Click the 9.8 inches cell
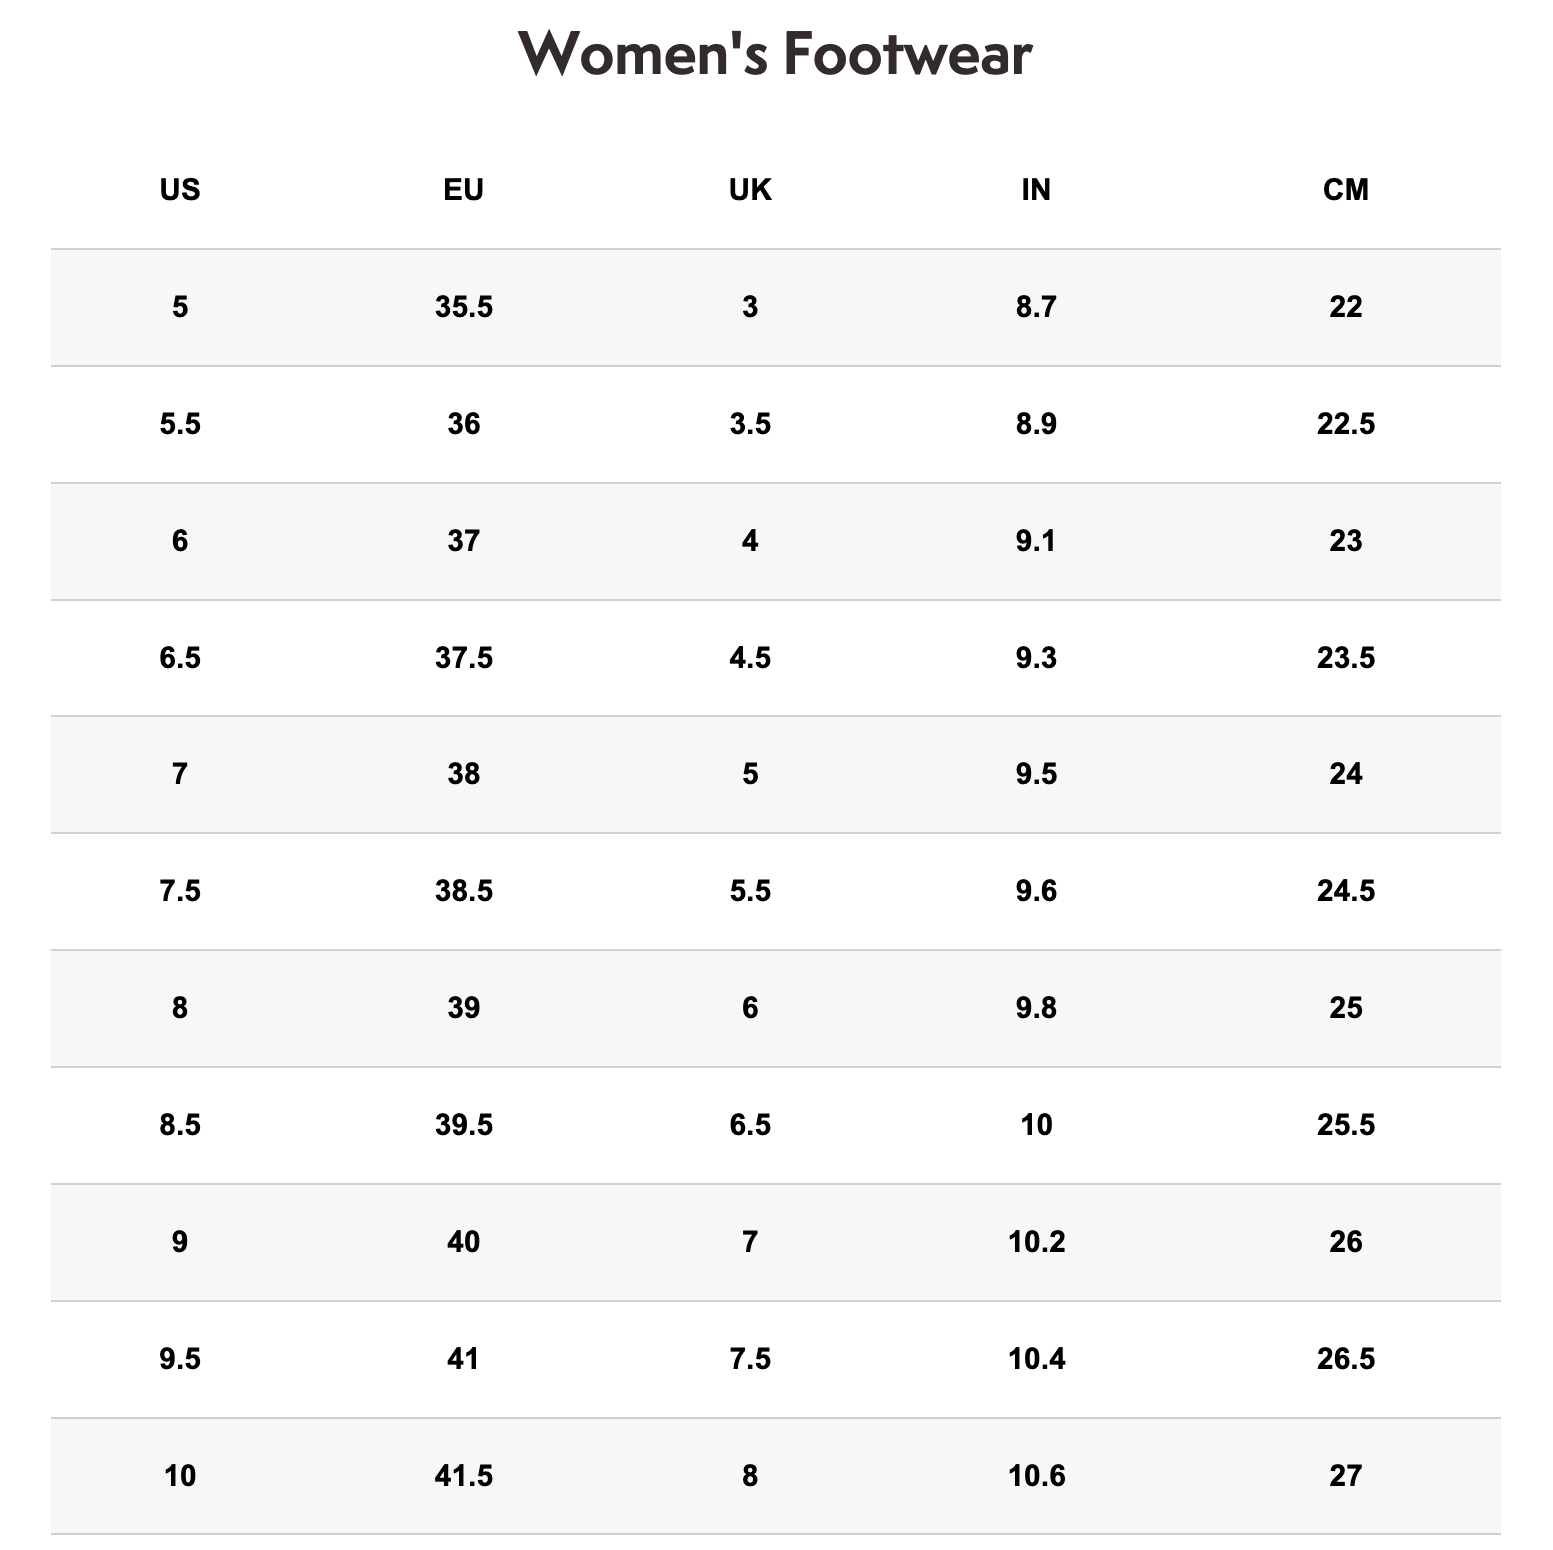1553x1550 pixels. [x=1036, y=1008]
